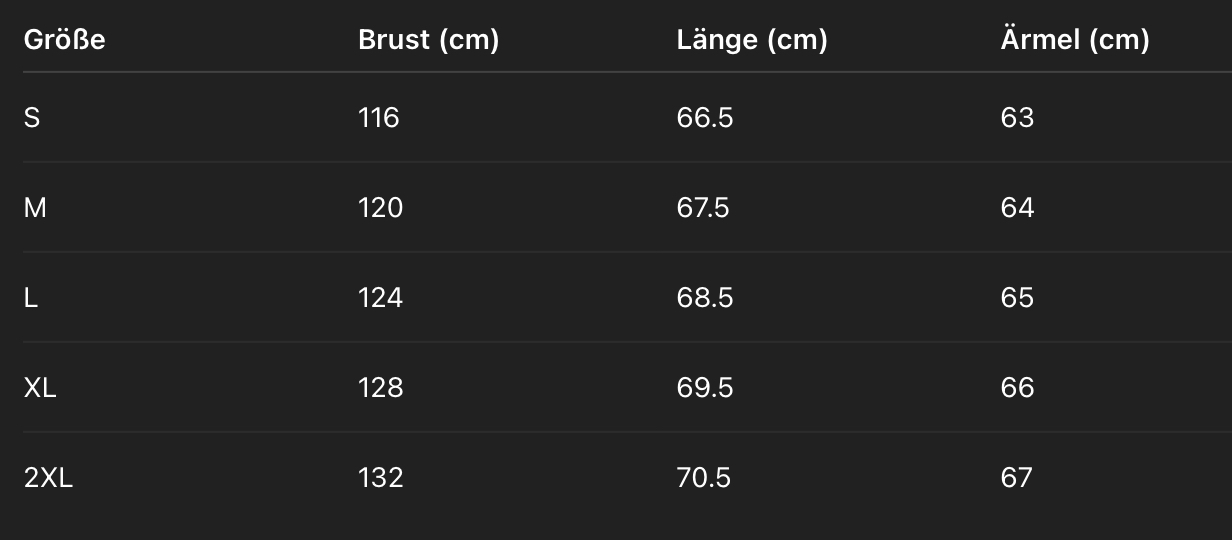Screen dimensions: 1232x540
Task: Click the Größe column header
Action: (x=65, y=40)
